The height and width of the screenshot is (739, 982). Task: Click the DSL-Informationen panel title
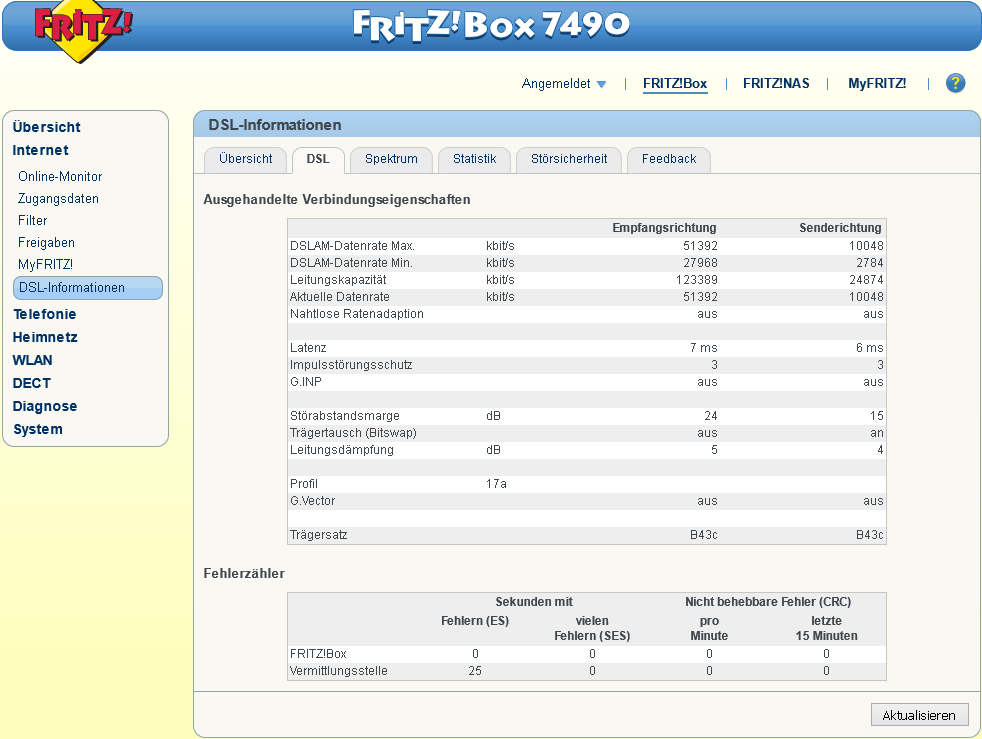pyautogui.click(x=275, y=125)
